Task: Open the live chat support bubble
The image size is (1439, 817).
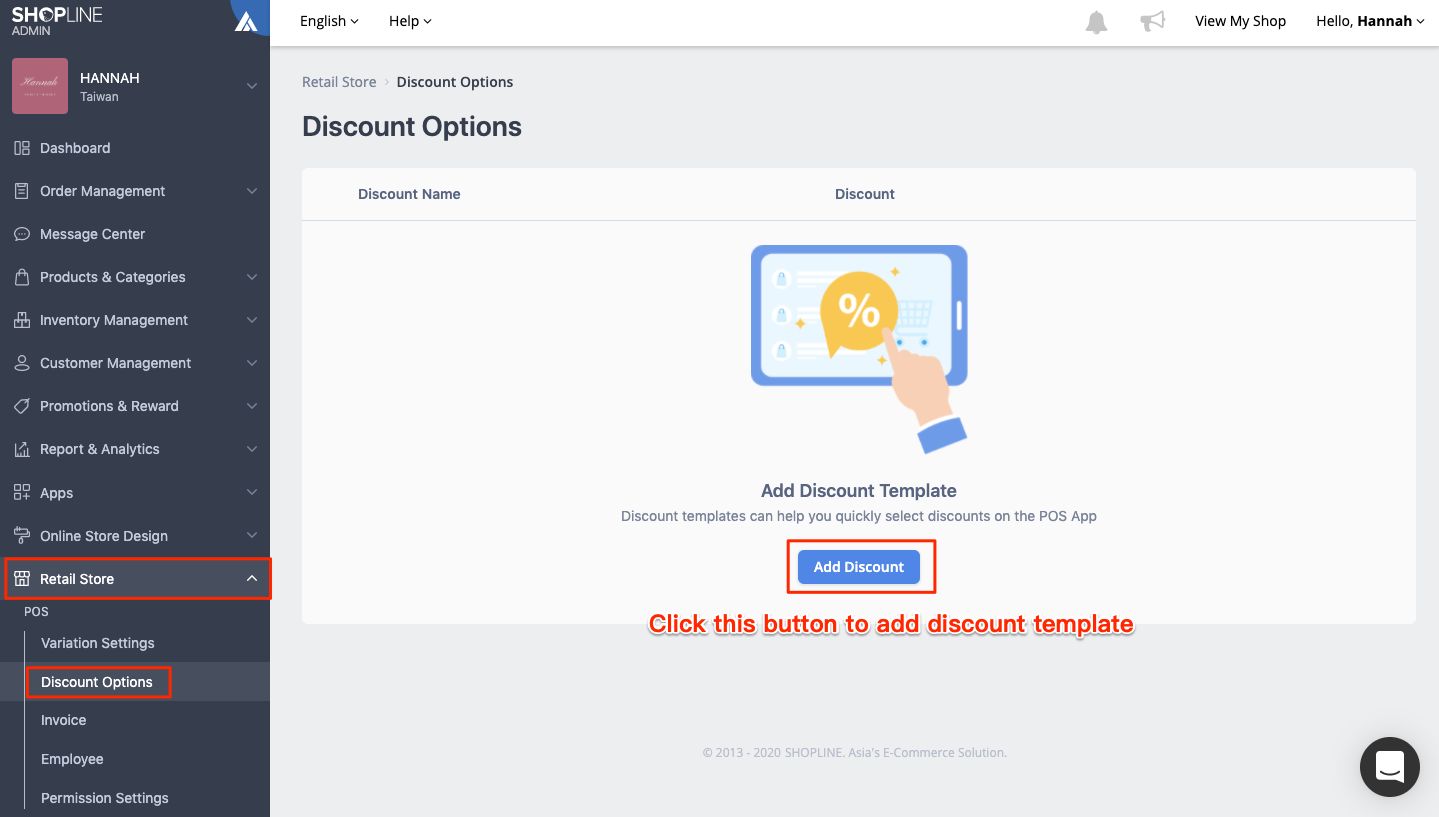Action: click(1390, 767)
